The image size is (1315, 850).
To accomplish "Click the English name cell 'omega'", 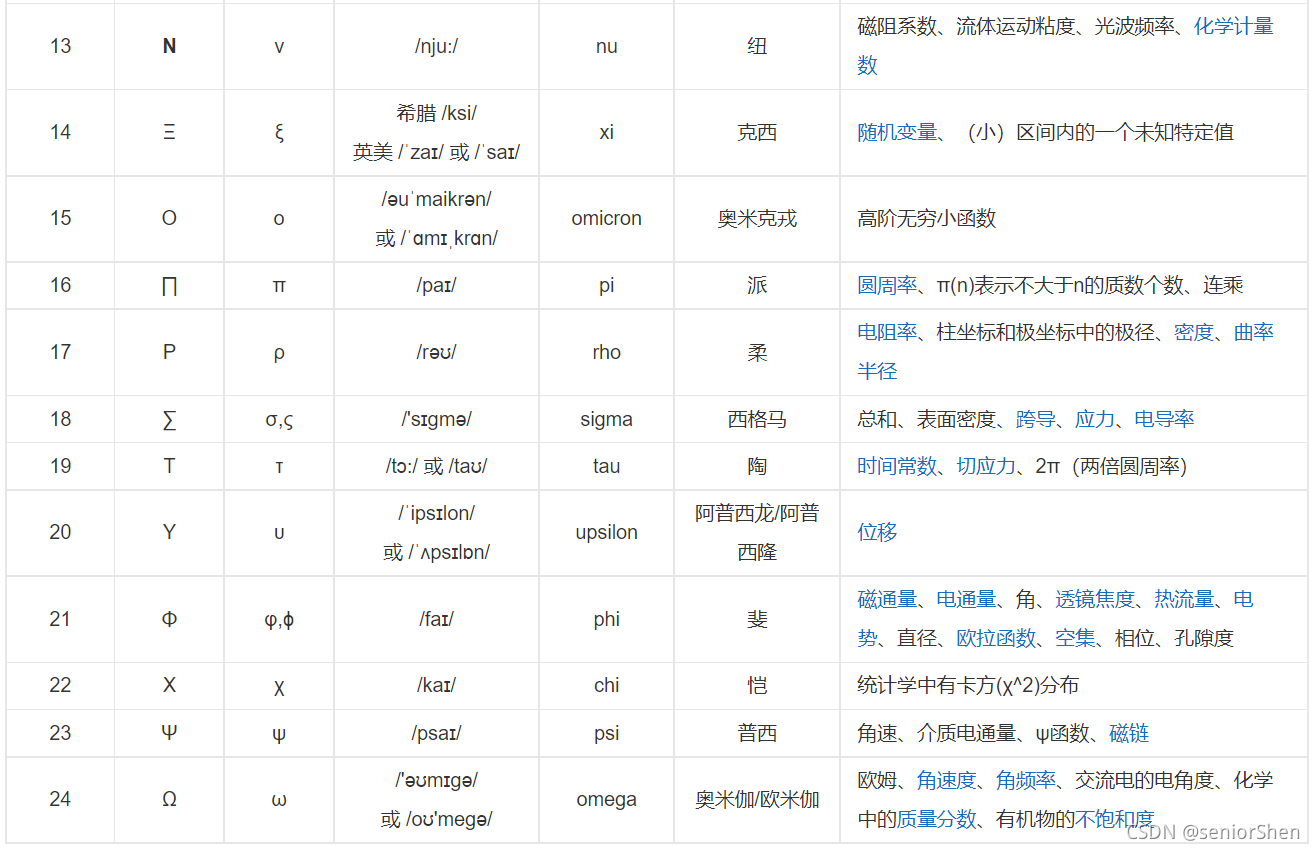I will tap(606, 800).
